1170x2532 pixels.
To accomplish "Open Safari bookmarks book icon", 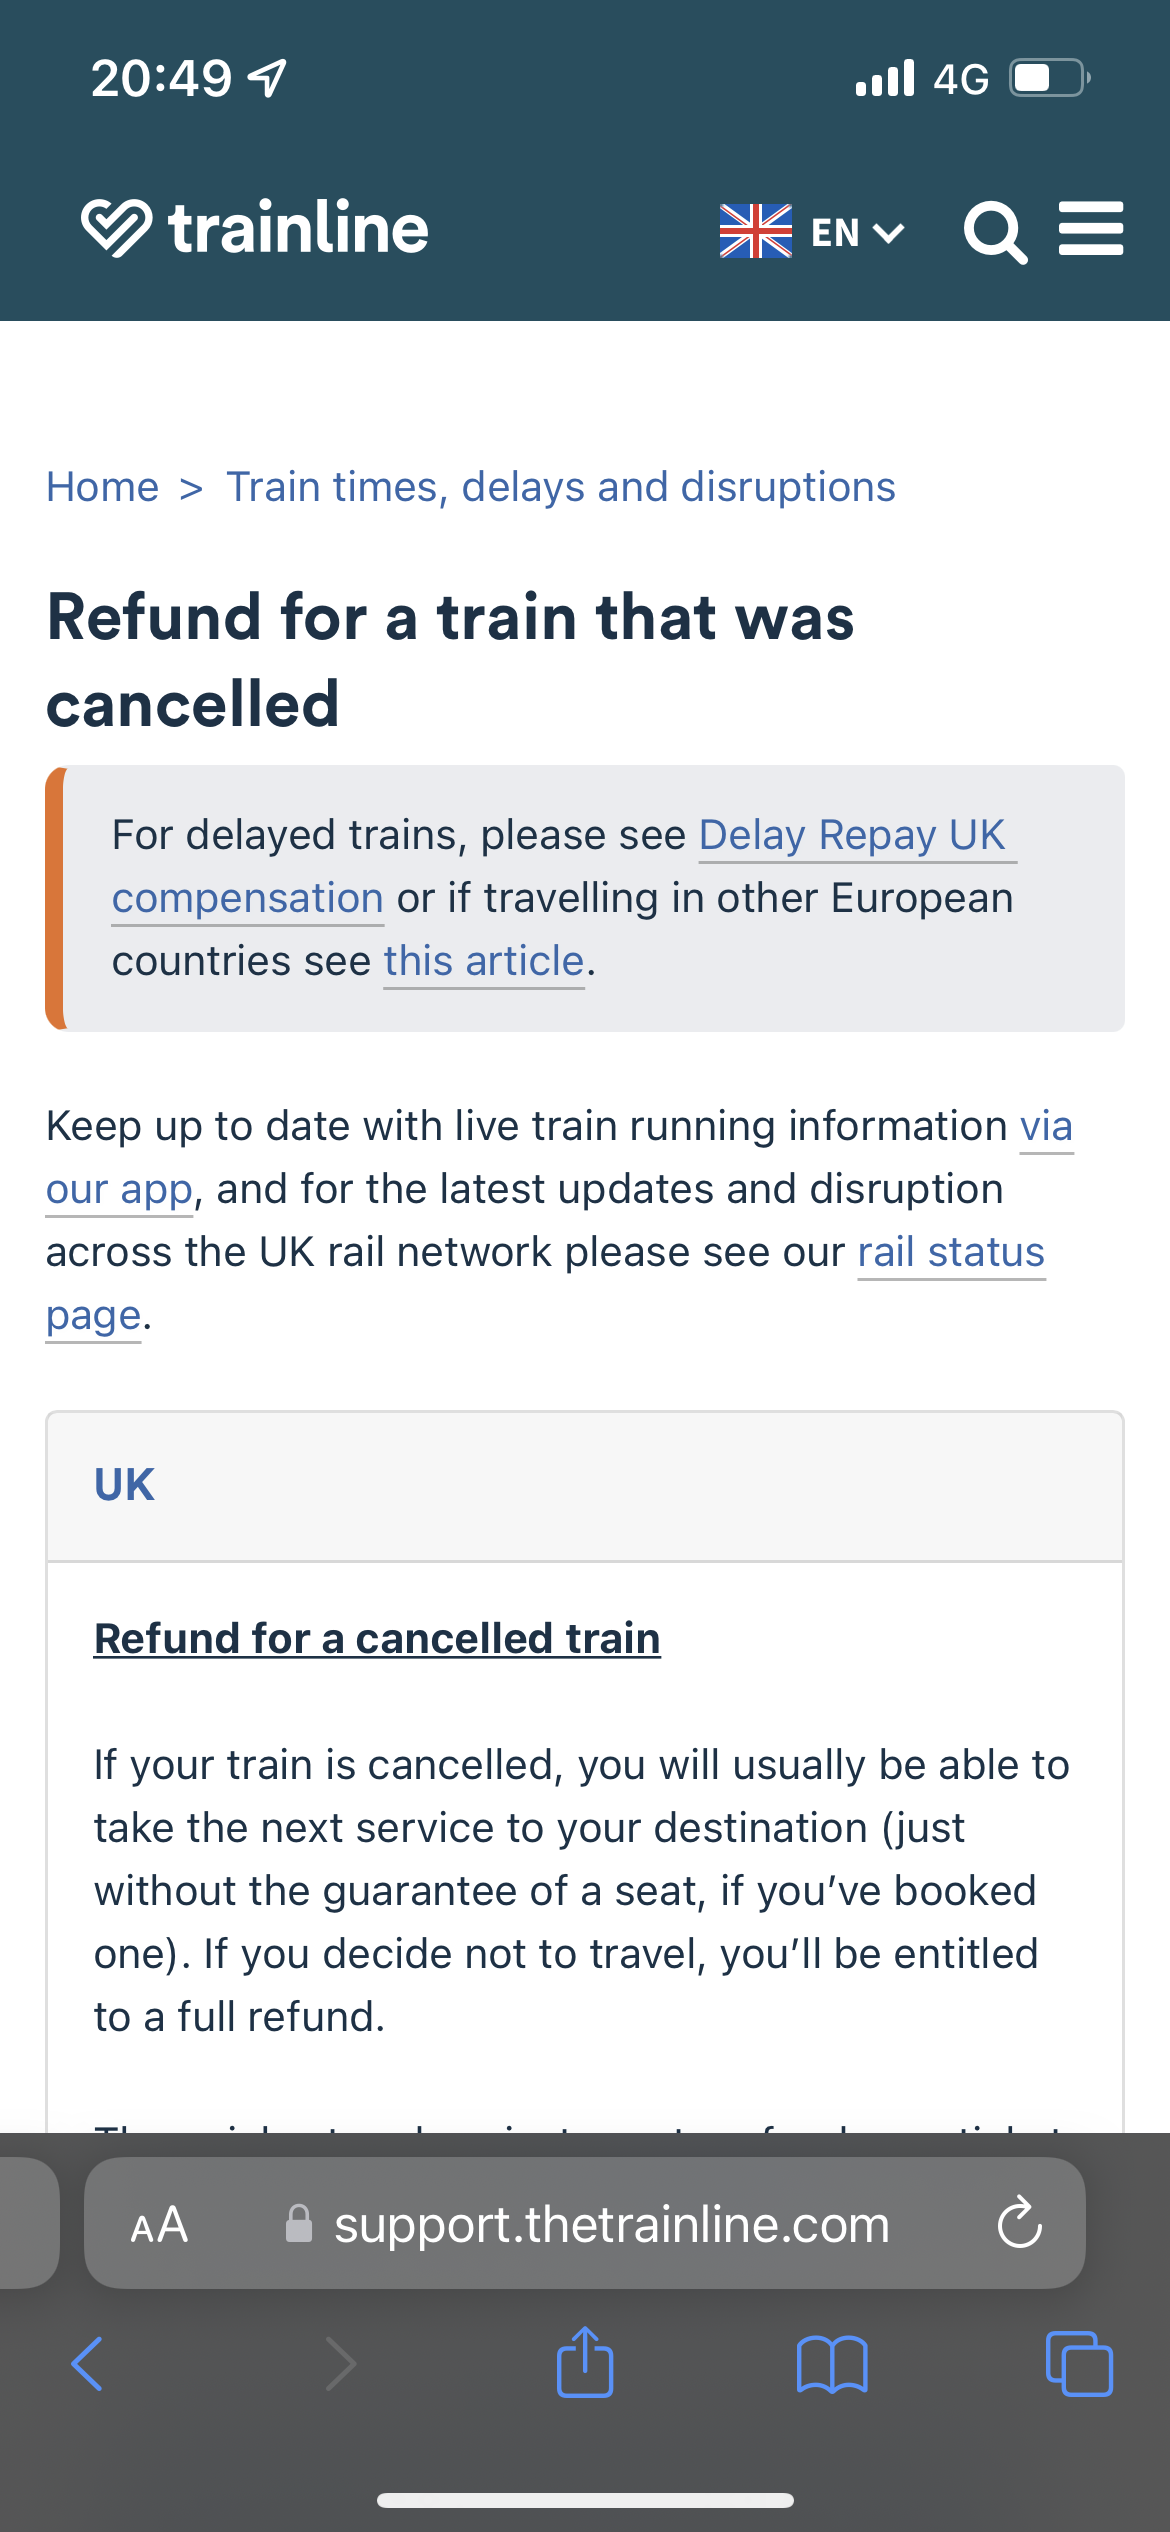I will coord(832,2365).
